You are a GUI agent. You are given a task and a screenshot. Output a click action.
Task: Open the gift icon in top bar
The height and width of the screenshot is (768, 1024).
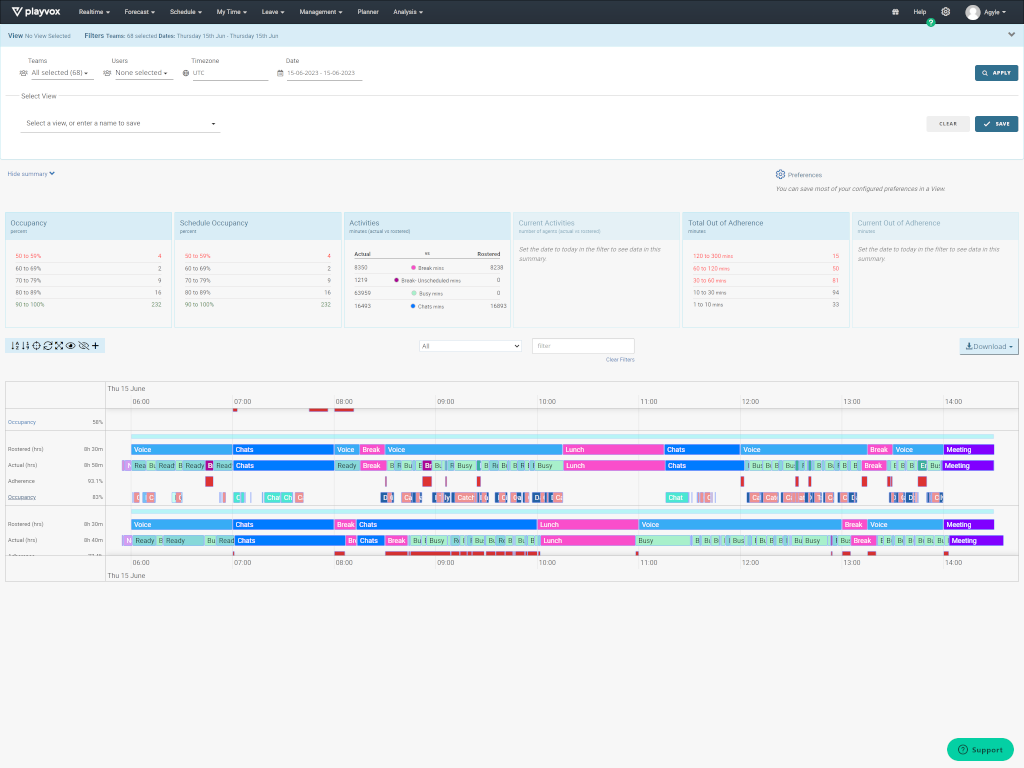point(895,12)
